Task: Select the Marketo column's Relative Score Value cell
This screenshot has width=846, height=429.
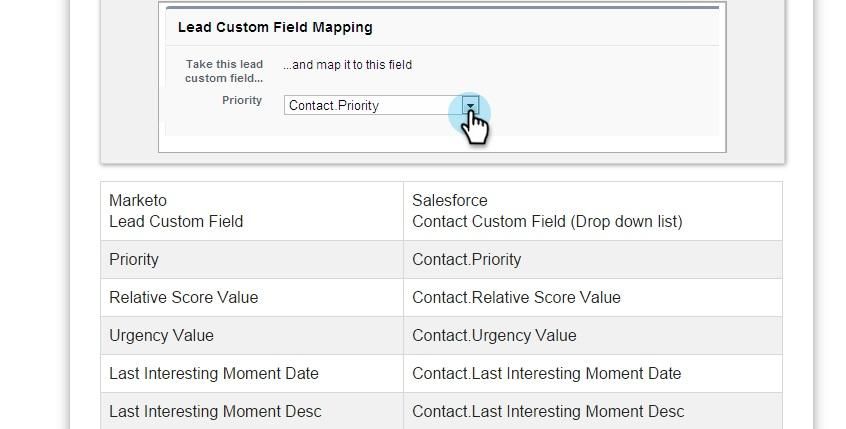Action: pyautogui.click(x=183, y=297)
